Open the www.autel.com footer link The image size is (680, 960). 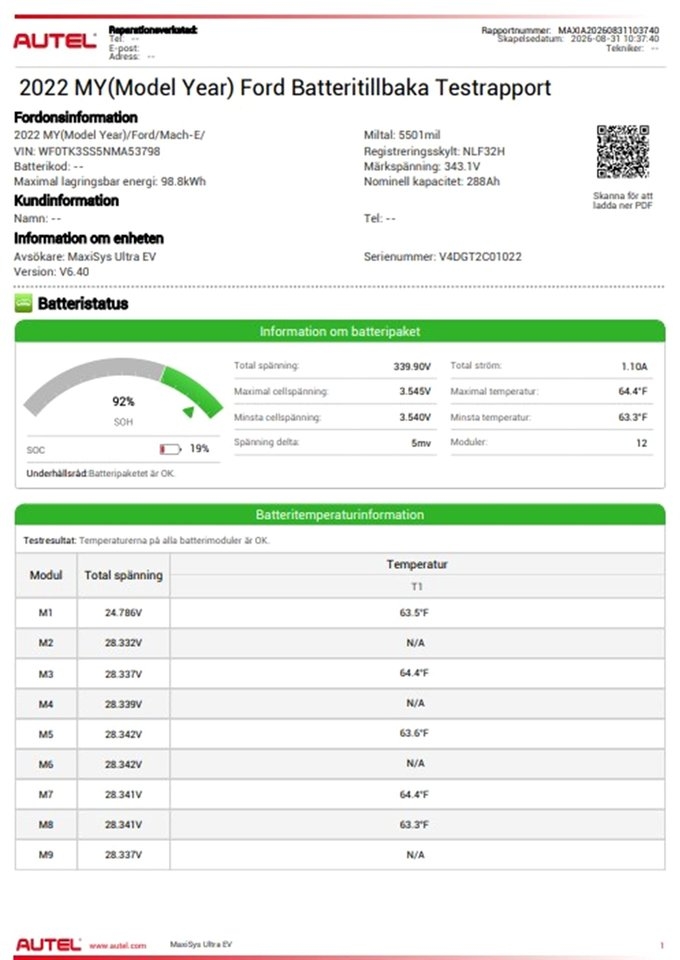point(118,945)
